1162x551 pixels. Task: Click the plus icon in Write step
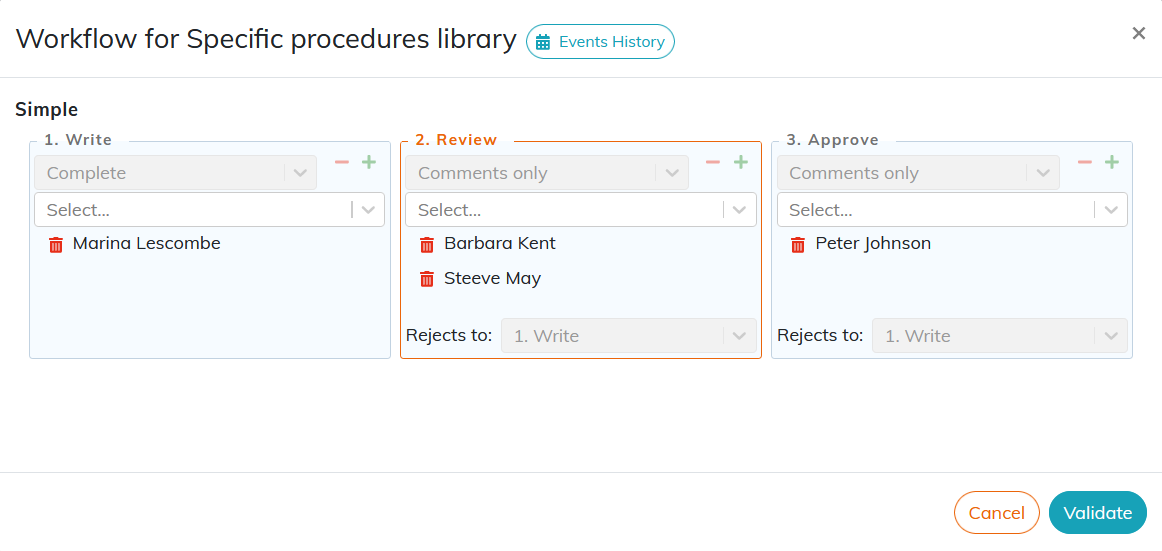click(369, 162)
